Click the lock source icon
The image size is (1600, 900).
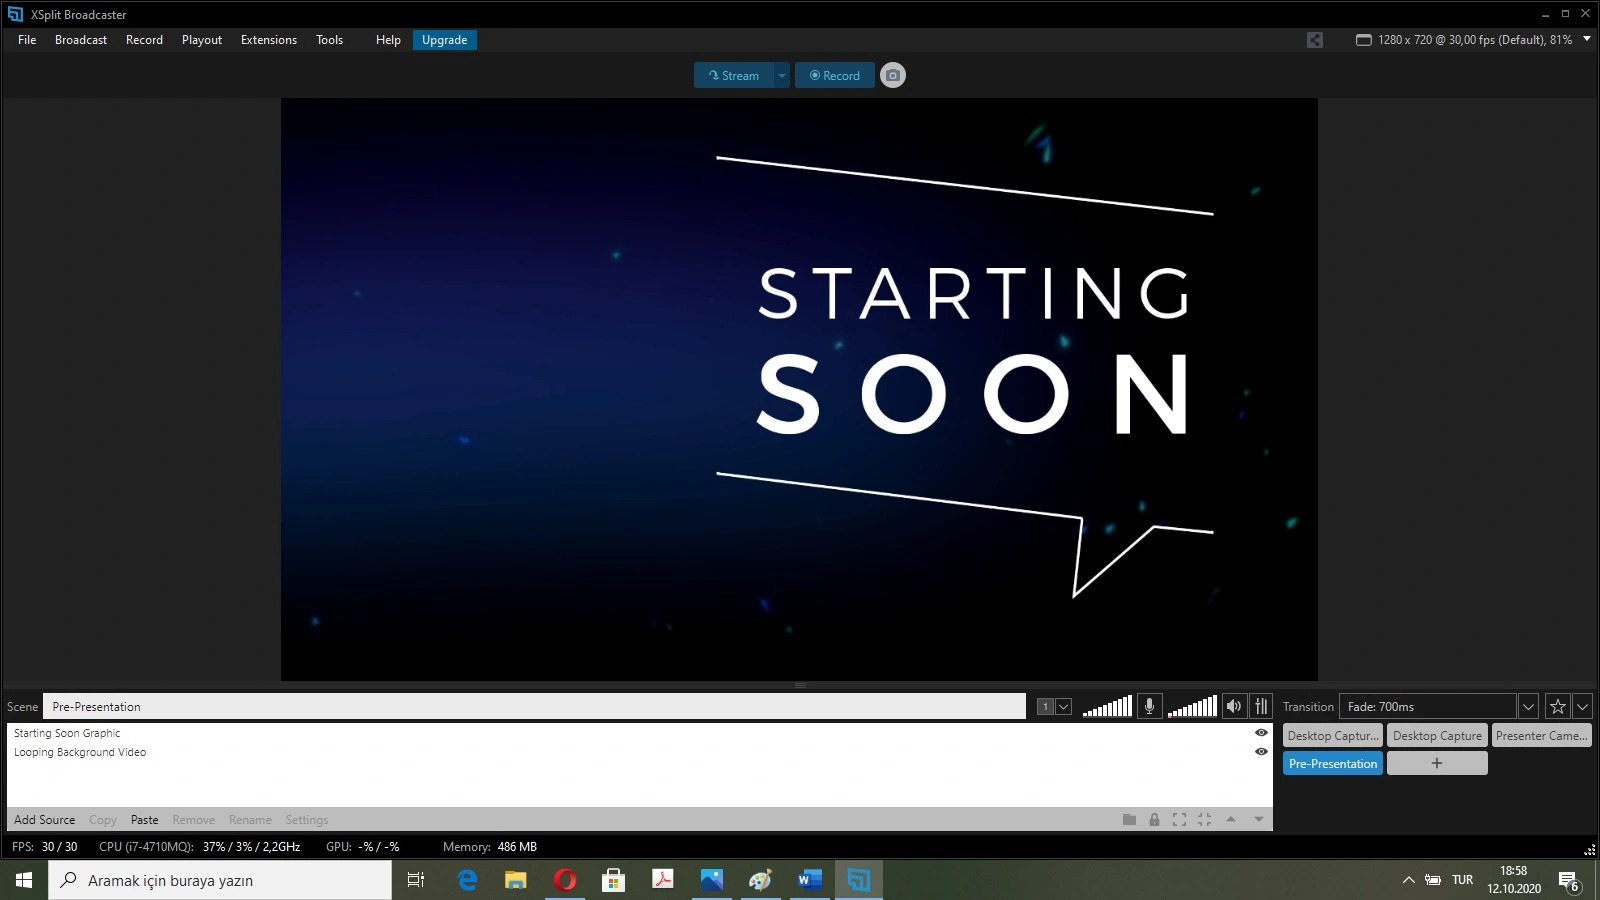pos(1154,820)
